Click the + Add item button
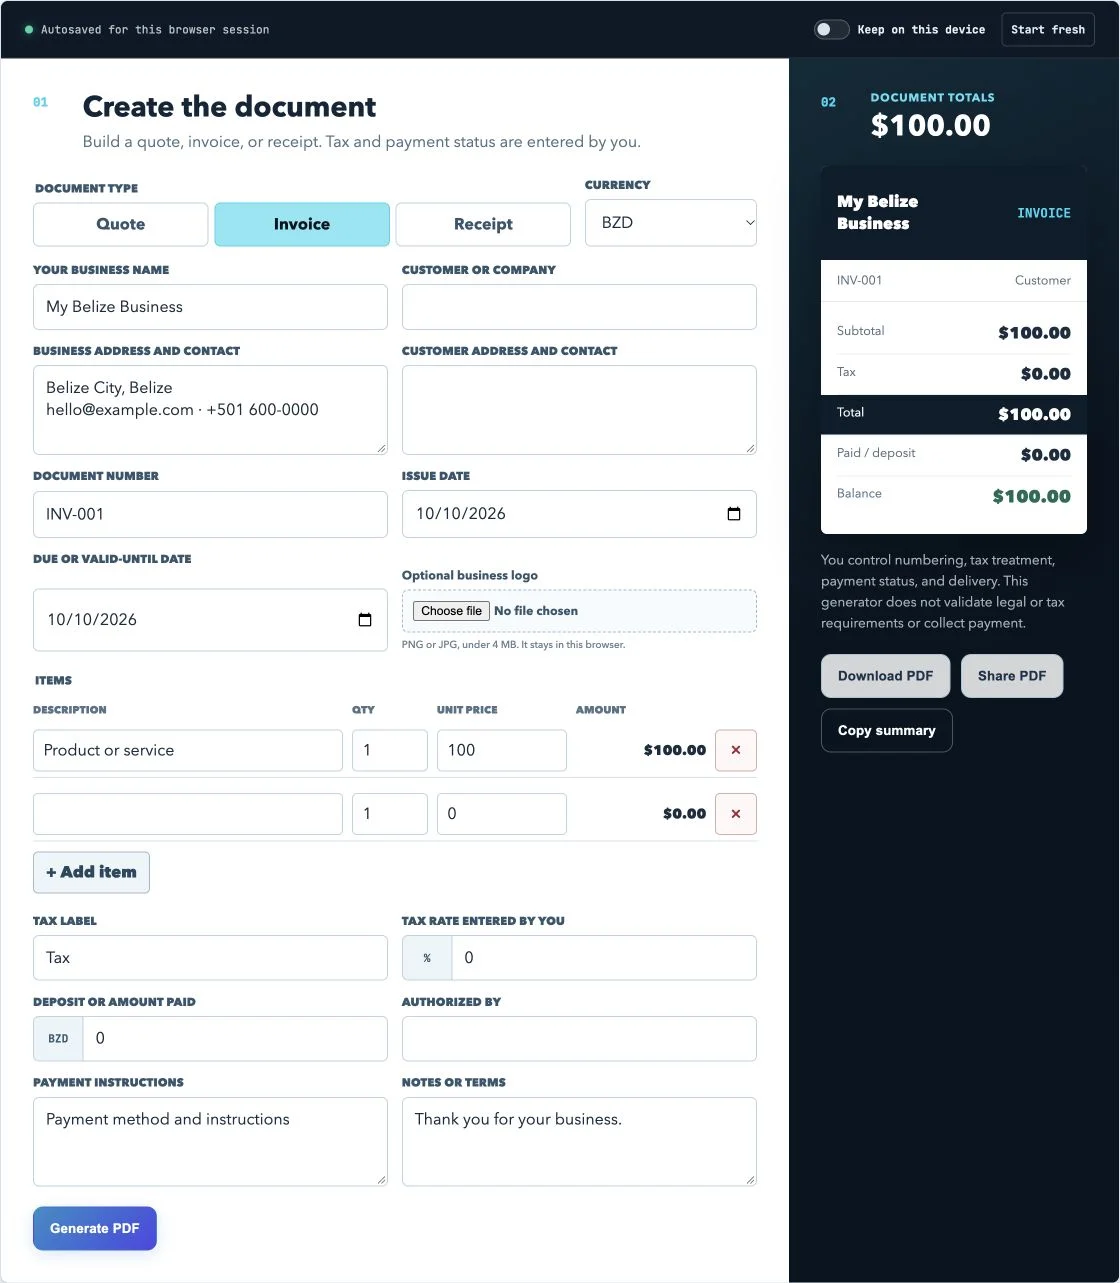 click(91, 872)
